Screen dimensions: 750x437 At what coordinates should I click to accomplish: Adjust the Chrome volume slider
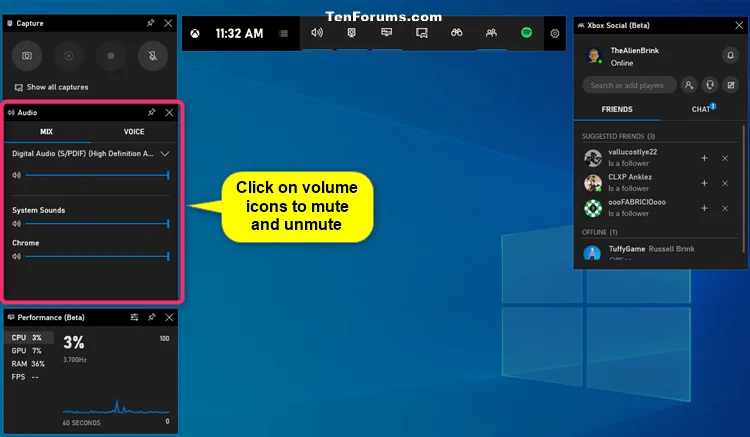pos(98,256)
